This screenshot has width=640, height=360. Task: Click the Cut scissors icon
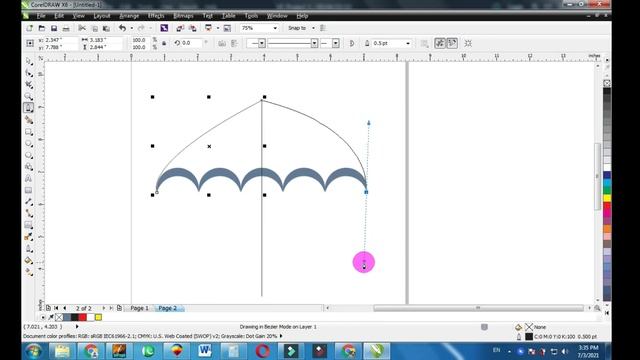click(82, 28)
